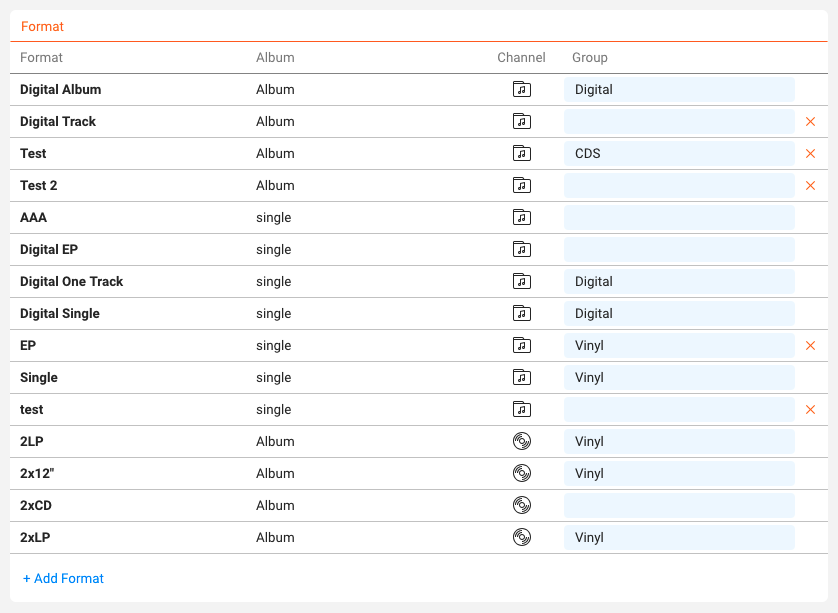
Task: Remove the EP format row
Action: (x=810, y=346)
